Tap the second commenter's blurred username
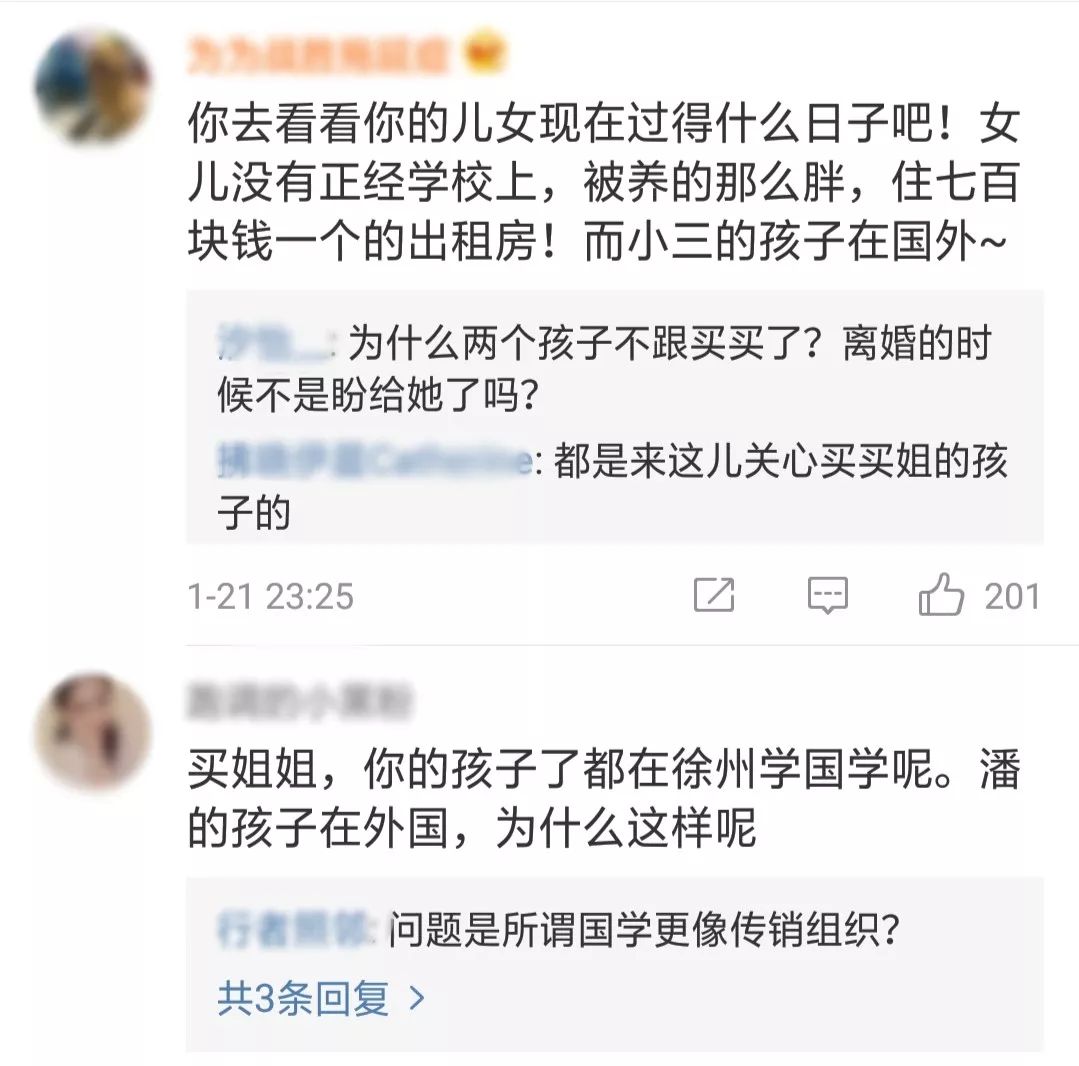Viewport: 1079px width, 1066px height. point(299,701)
